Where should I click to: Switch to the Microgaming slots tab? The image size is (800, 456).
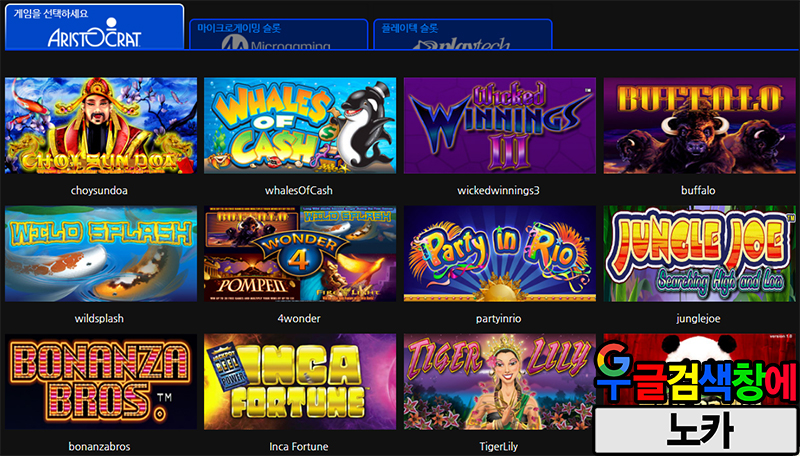[x=279, y=34]
